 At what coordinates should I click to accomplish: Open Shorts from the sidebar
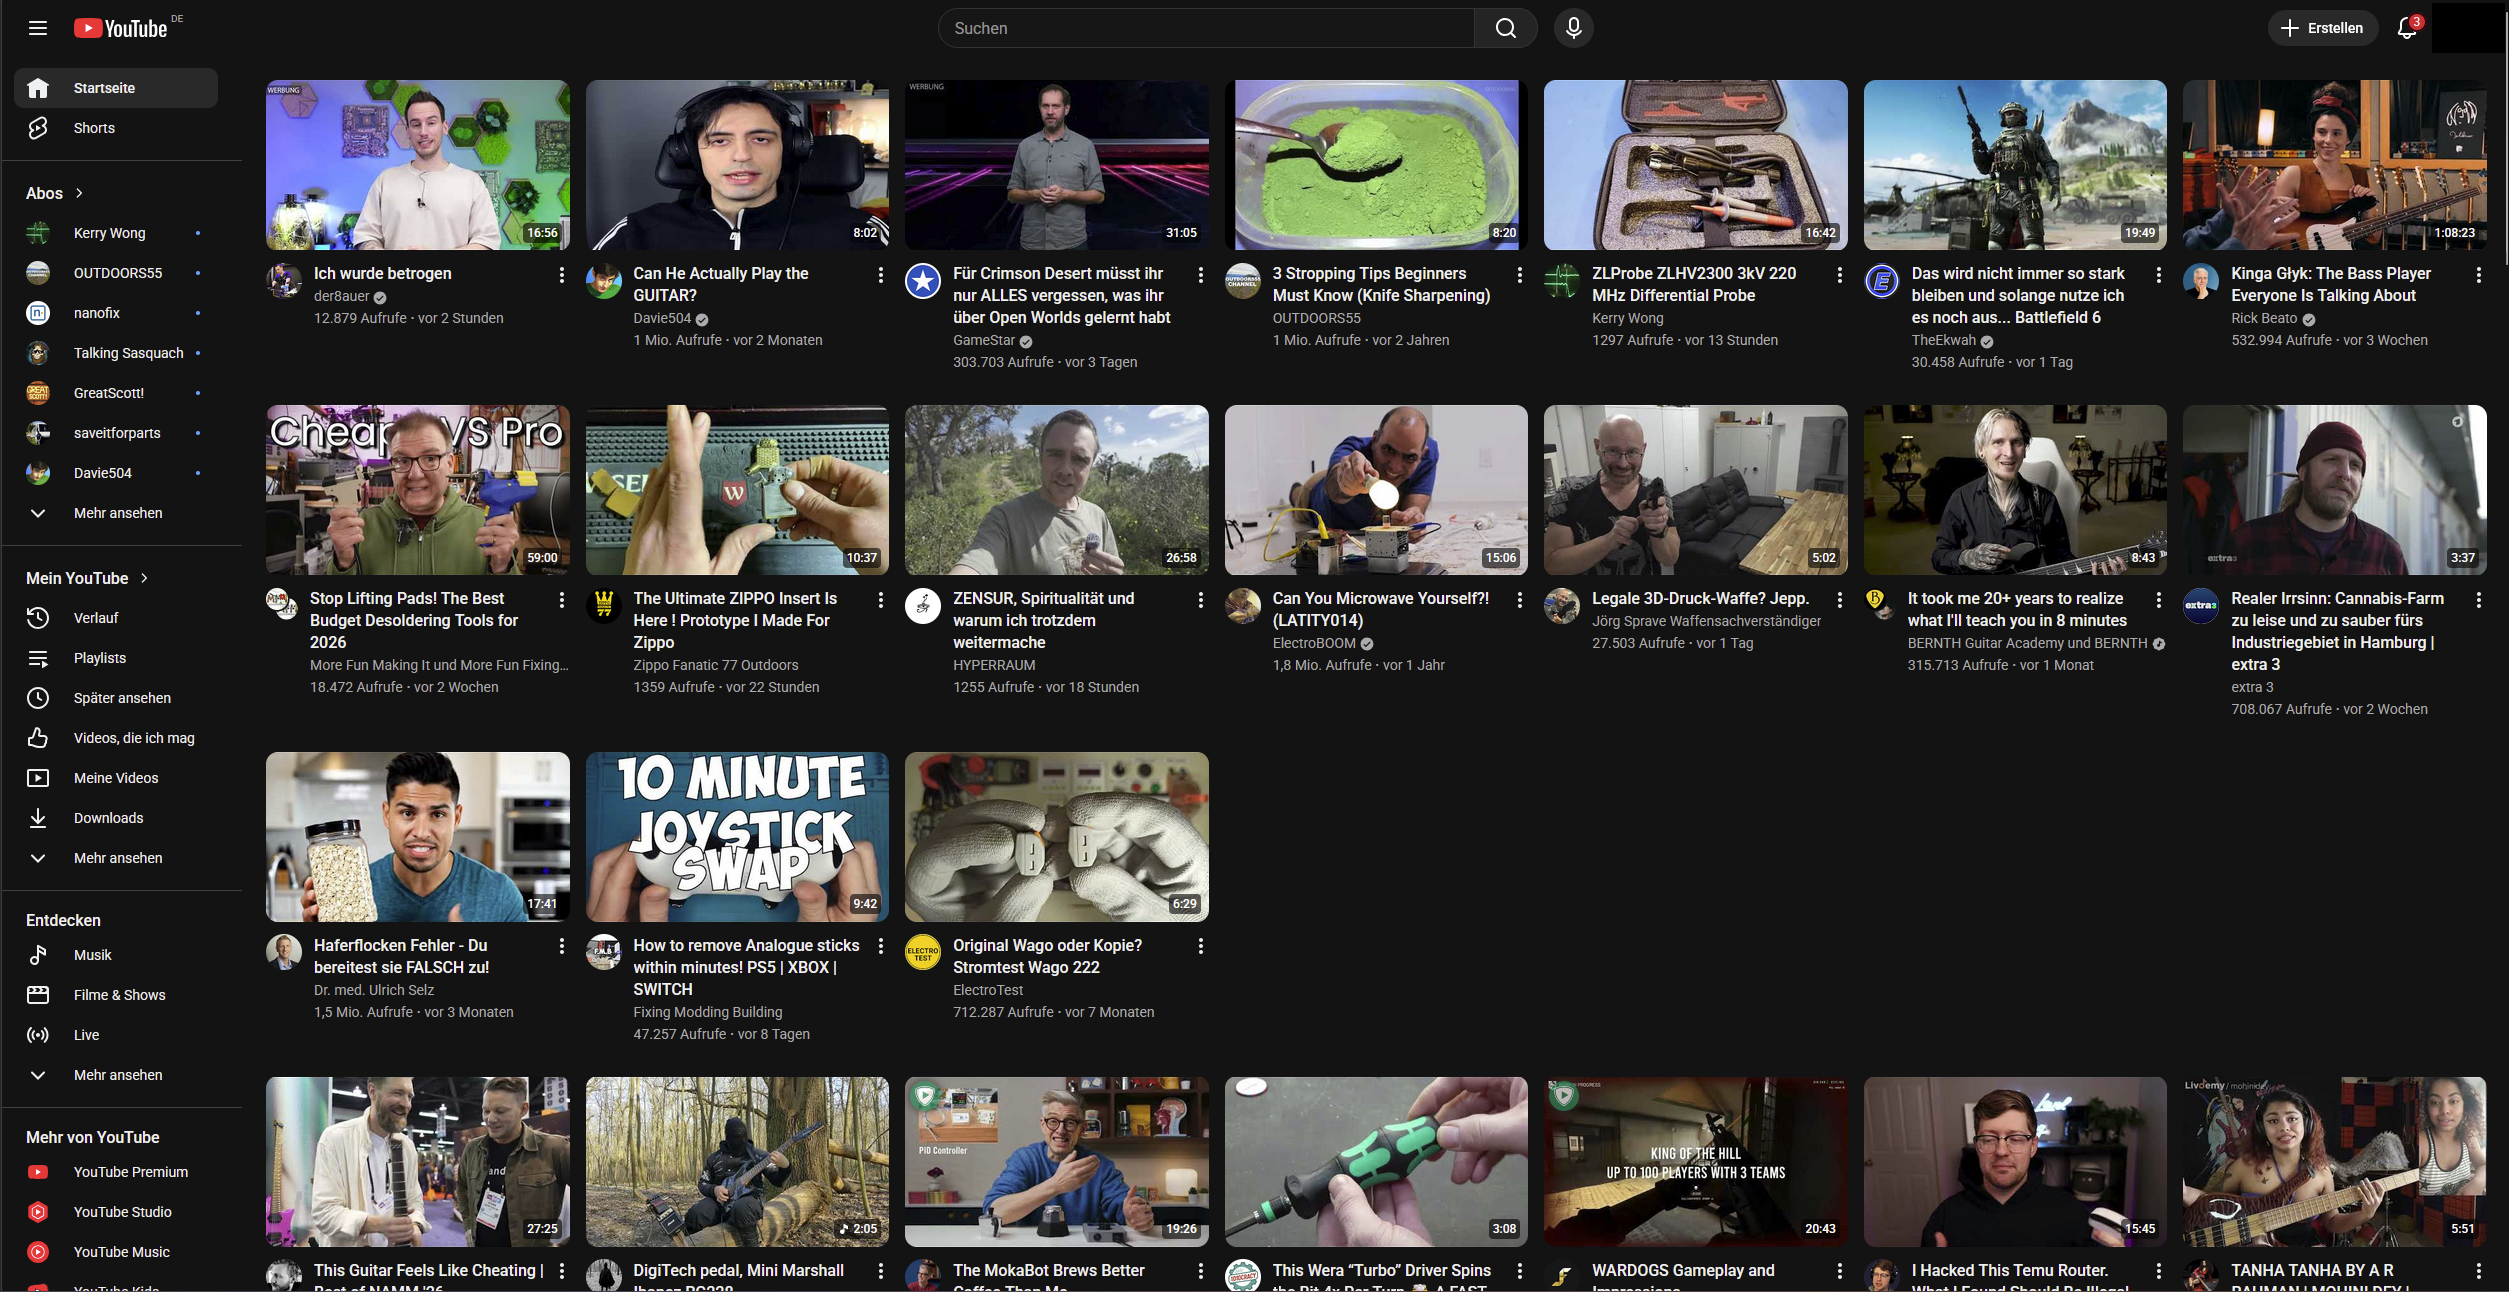click(x=94, y=128)
